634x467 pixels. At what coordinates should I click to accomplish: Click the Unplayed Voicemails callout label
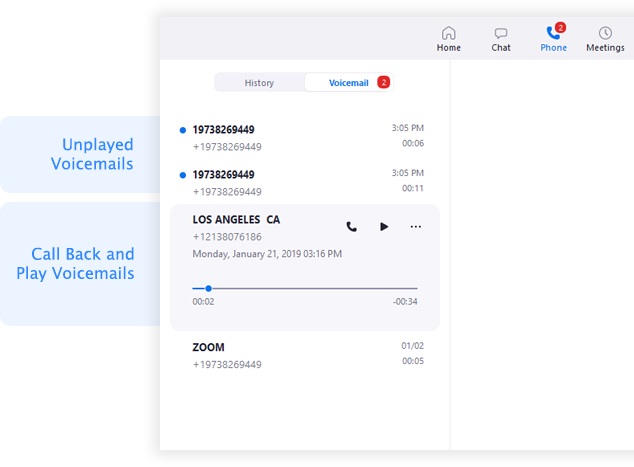point(91,154)
